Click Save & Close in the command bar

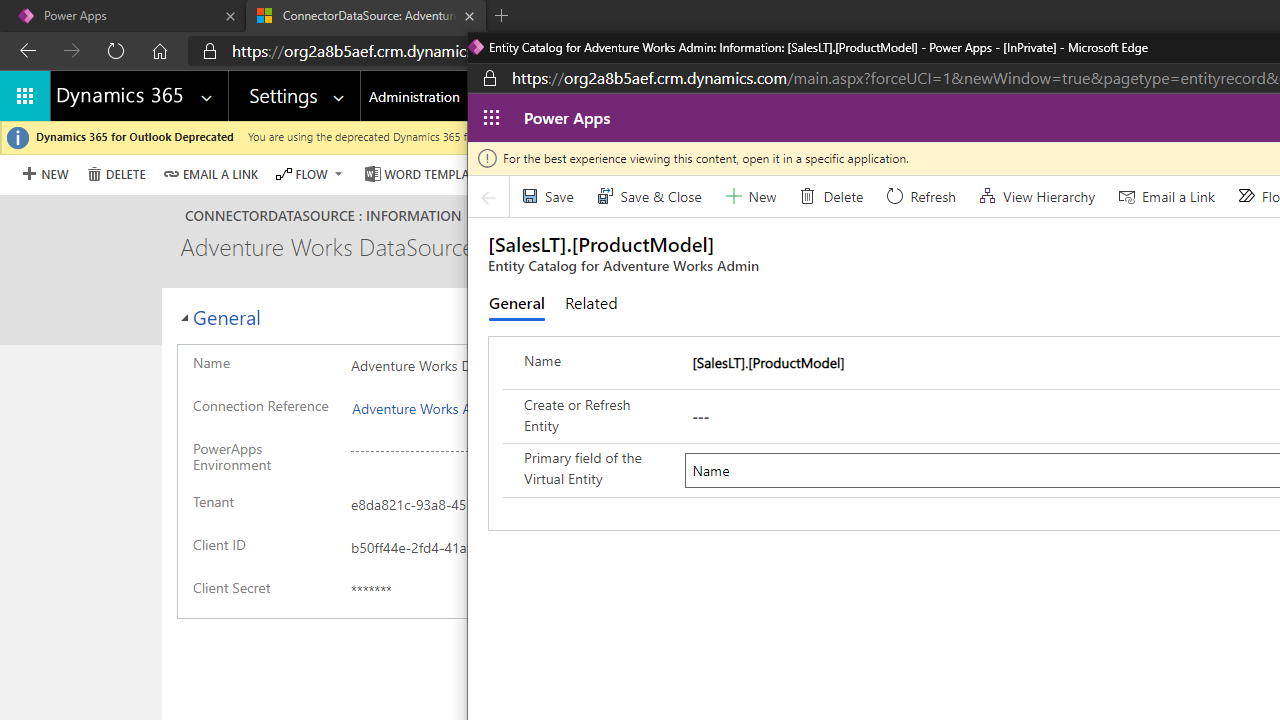(x=650, y=197)
